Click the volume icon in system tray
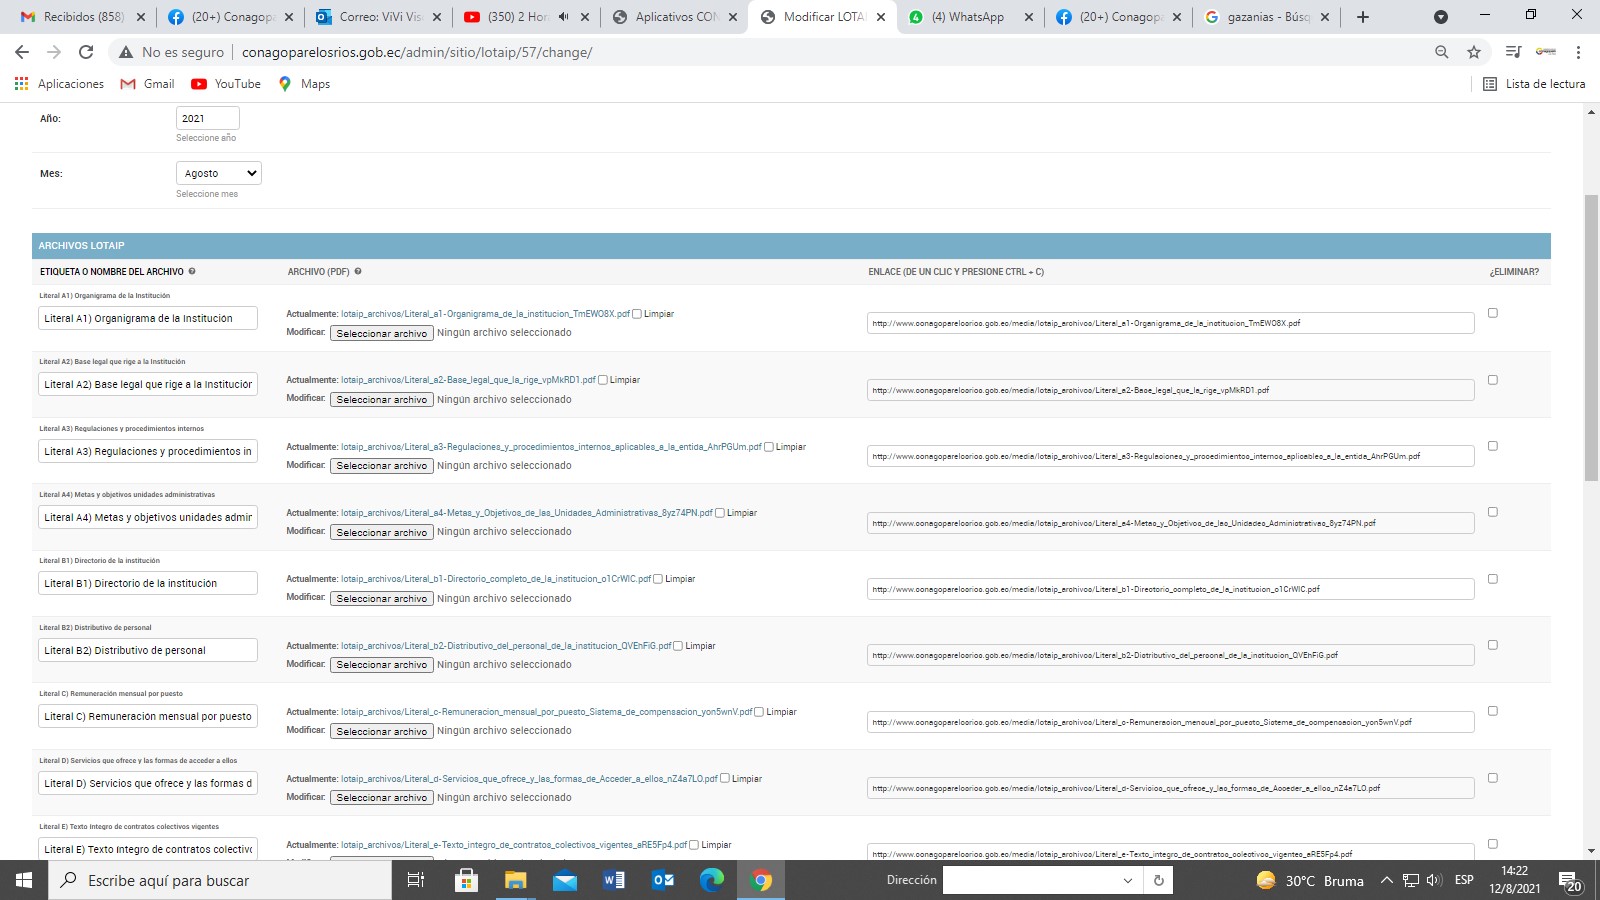 coord(1434,880)
